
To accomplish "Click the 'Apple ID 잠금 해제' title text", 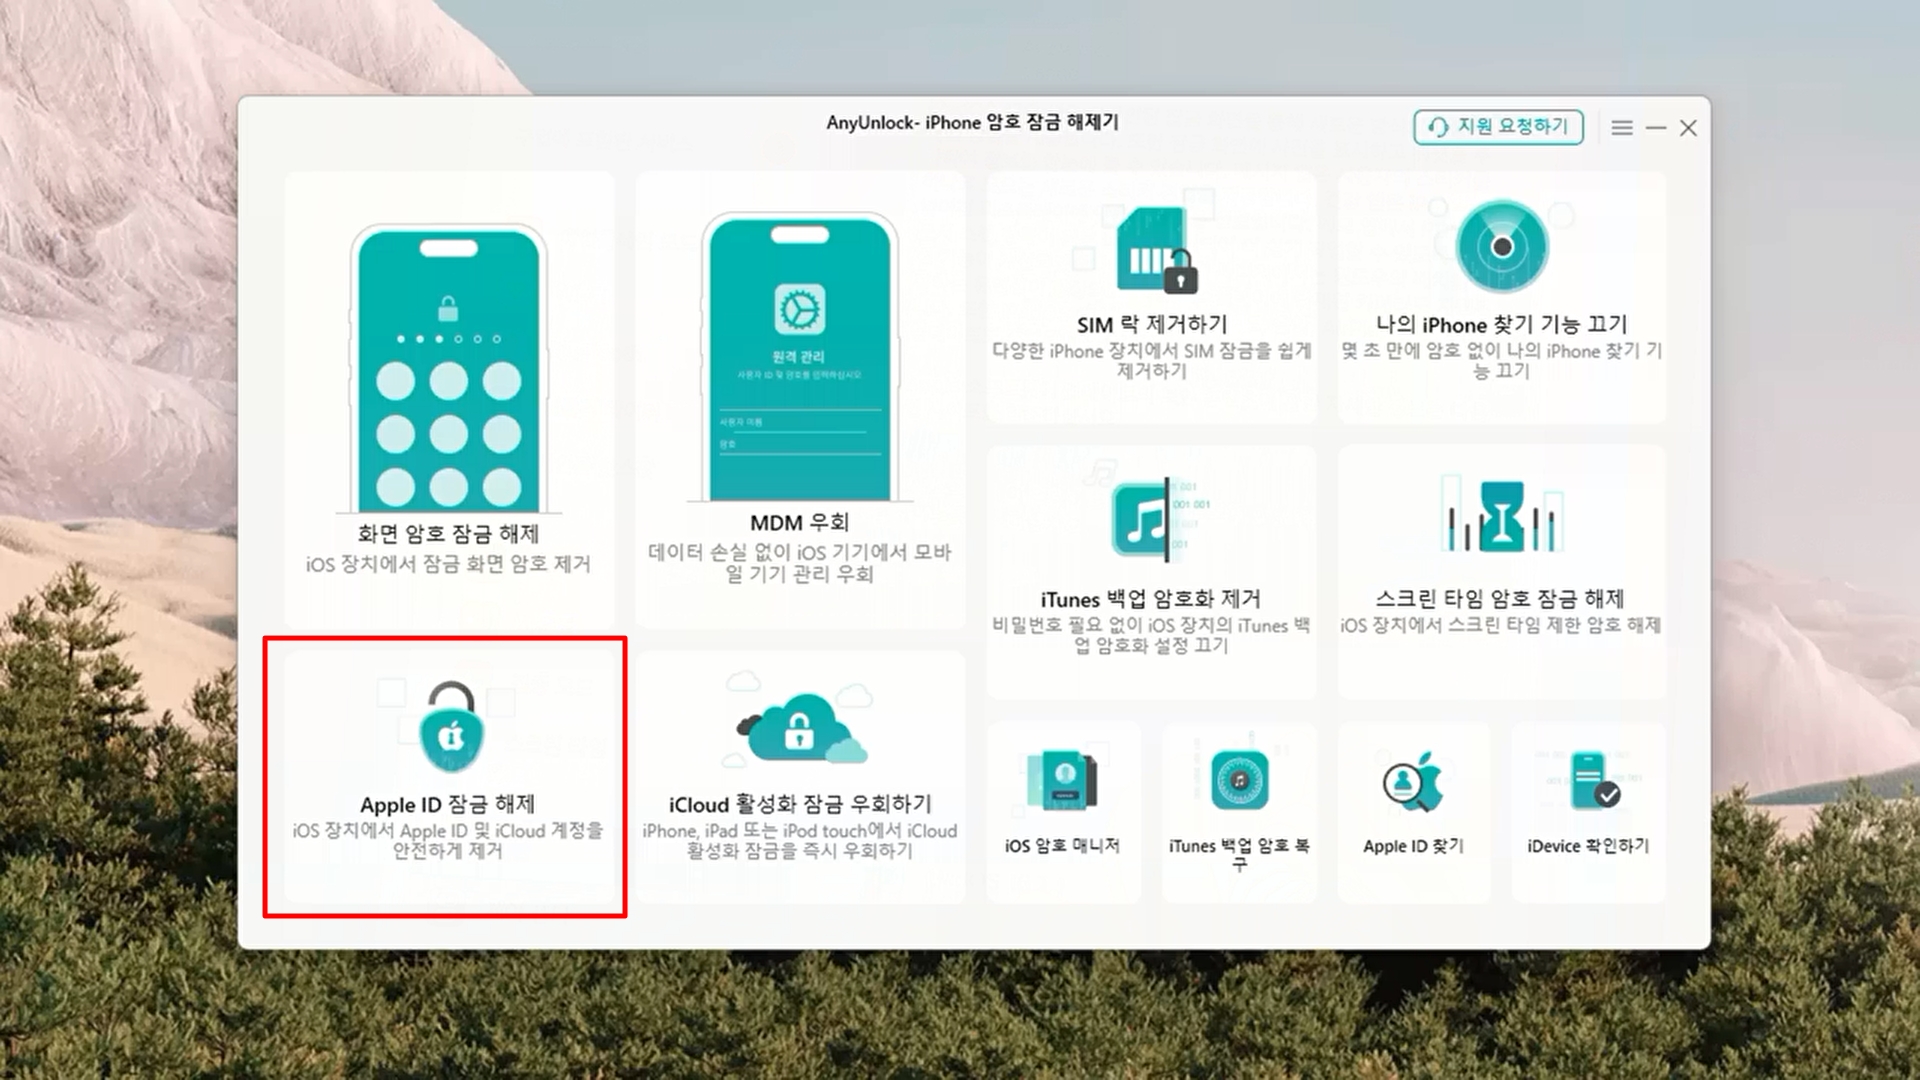I will click(447, 804).
